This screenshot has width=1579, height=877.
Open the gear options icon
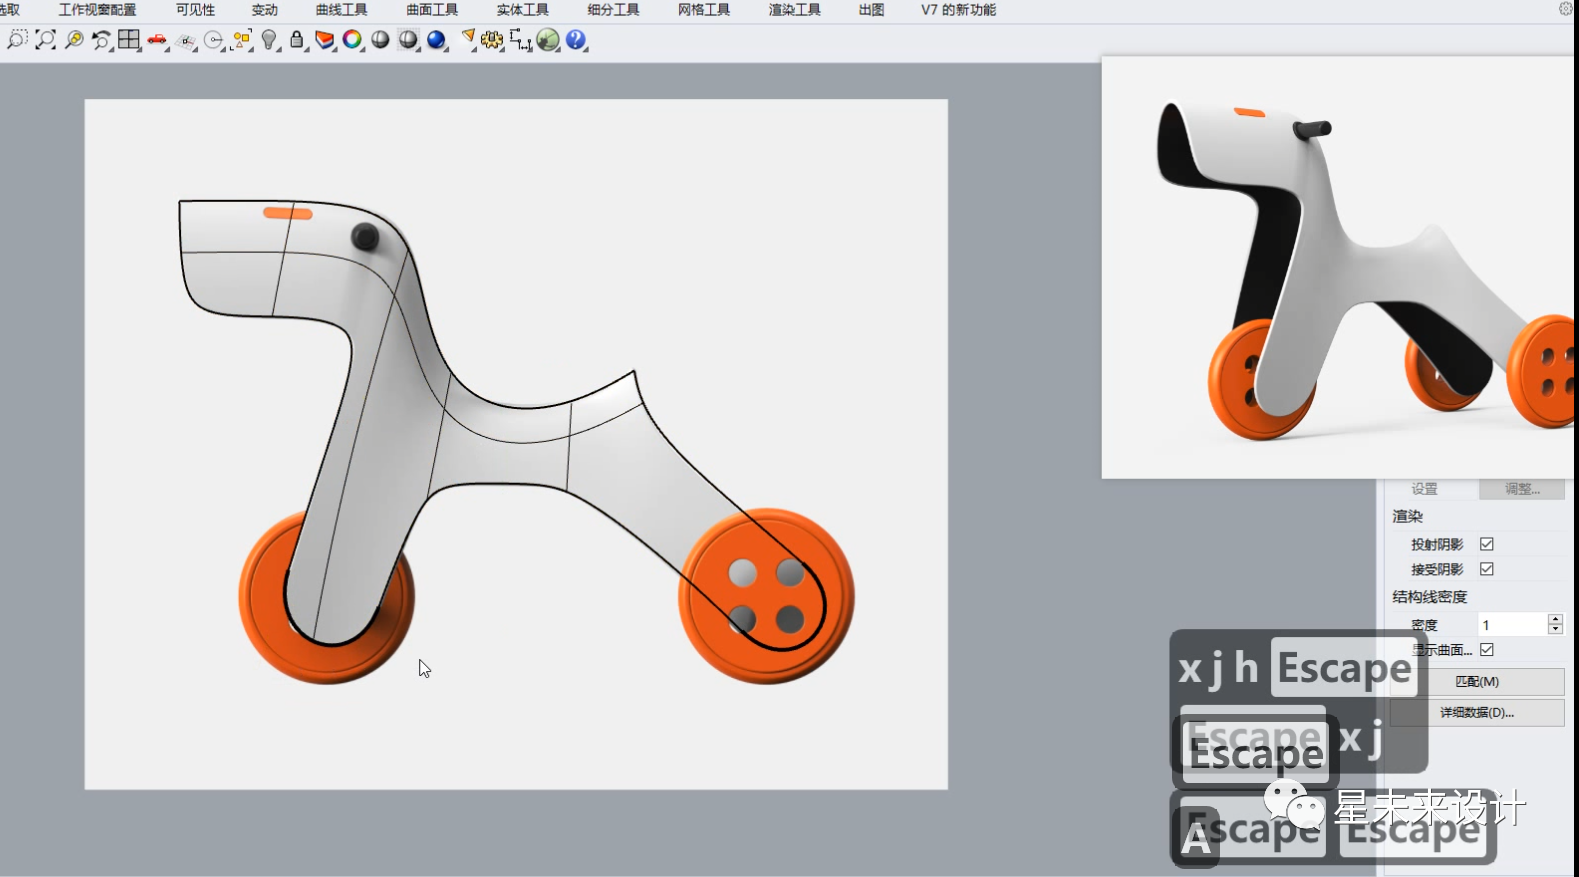click(x=491, y=40)
